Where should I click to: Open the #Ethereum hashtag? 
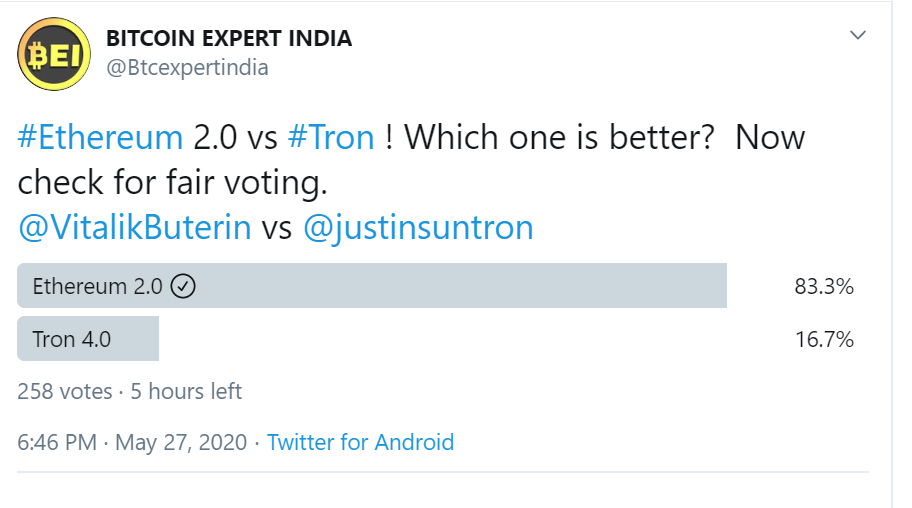[100, 138]
